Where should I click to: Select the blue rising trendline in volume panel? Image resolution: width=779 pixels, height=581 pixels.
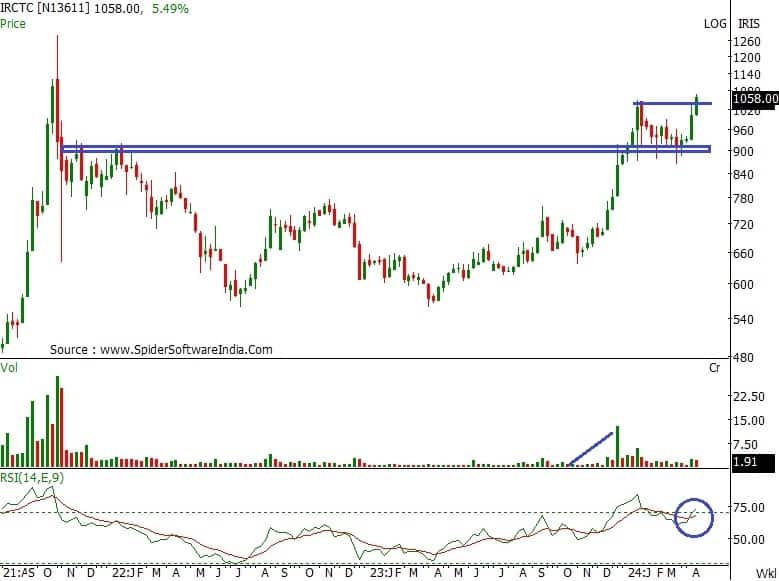point(590,448)
